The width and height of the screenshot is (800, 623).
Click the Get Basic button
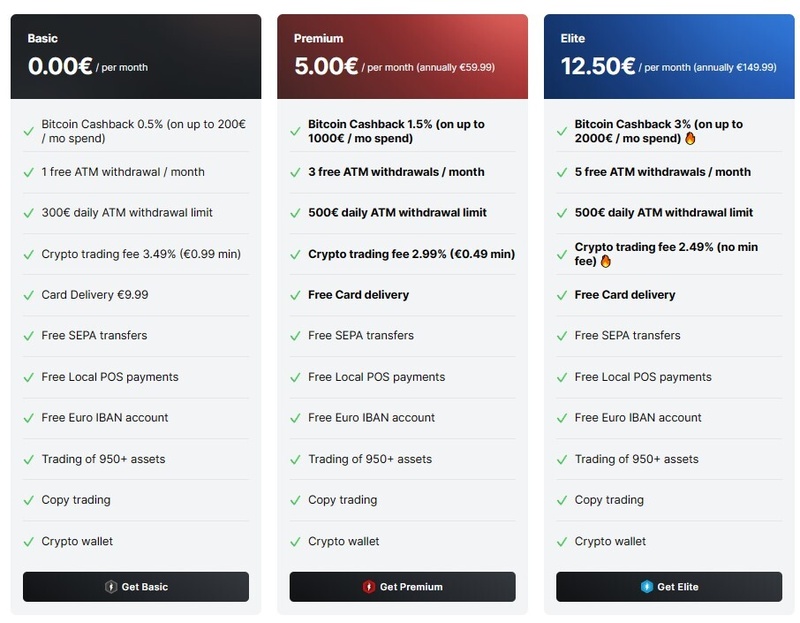[x=136, y=586]
